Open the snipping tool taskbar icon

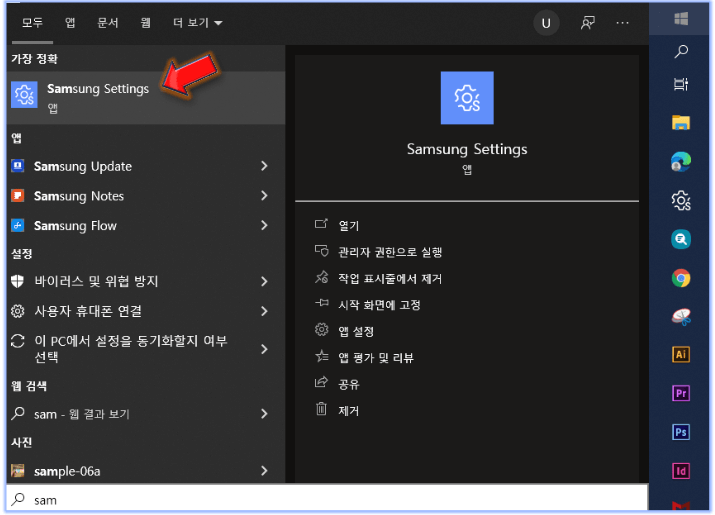point(681,317)
